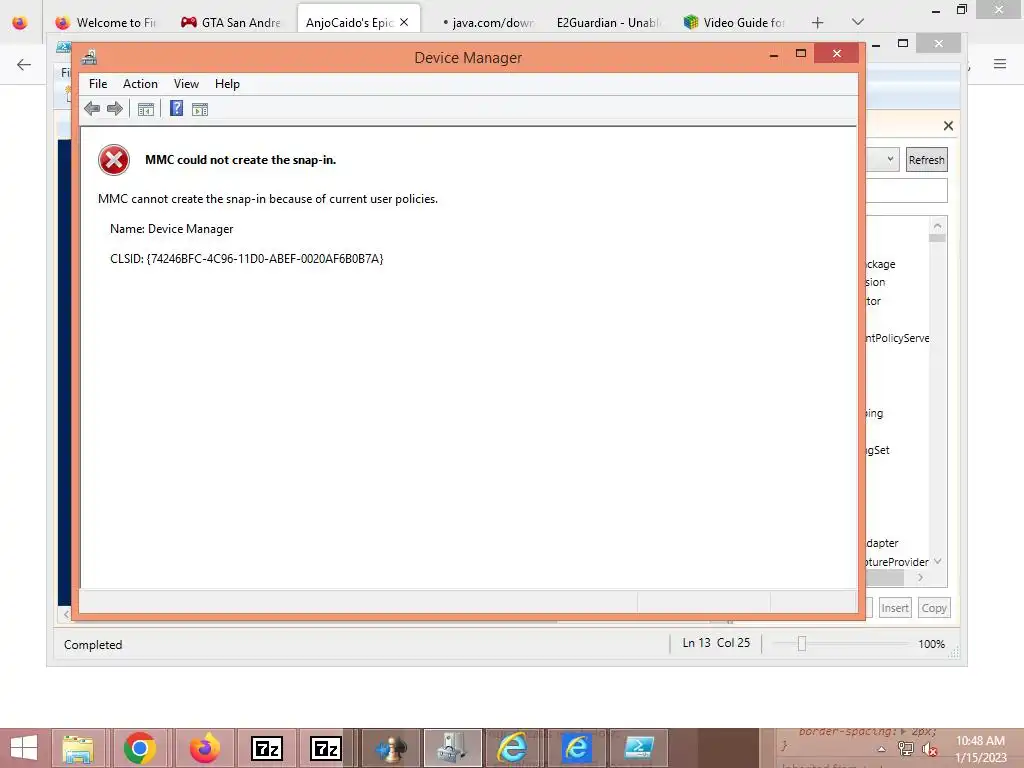Screen dimensions: 1024x768
Task: Open the blue Help toolbar icon
Action: coord(176,108)
